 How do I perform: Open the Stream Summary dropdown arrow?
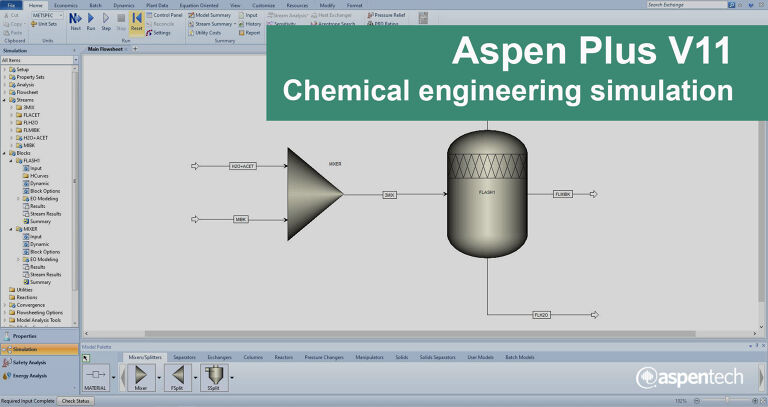[235, 24]
